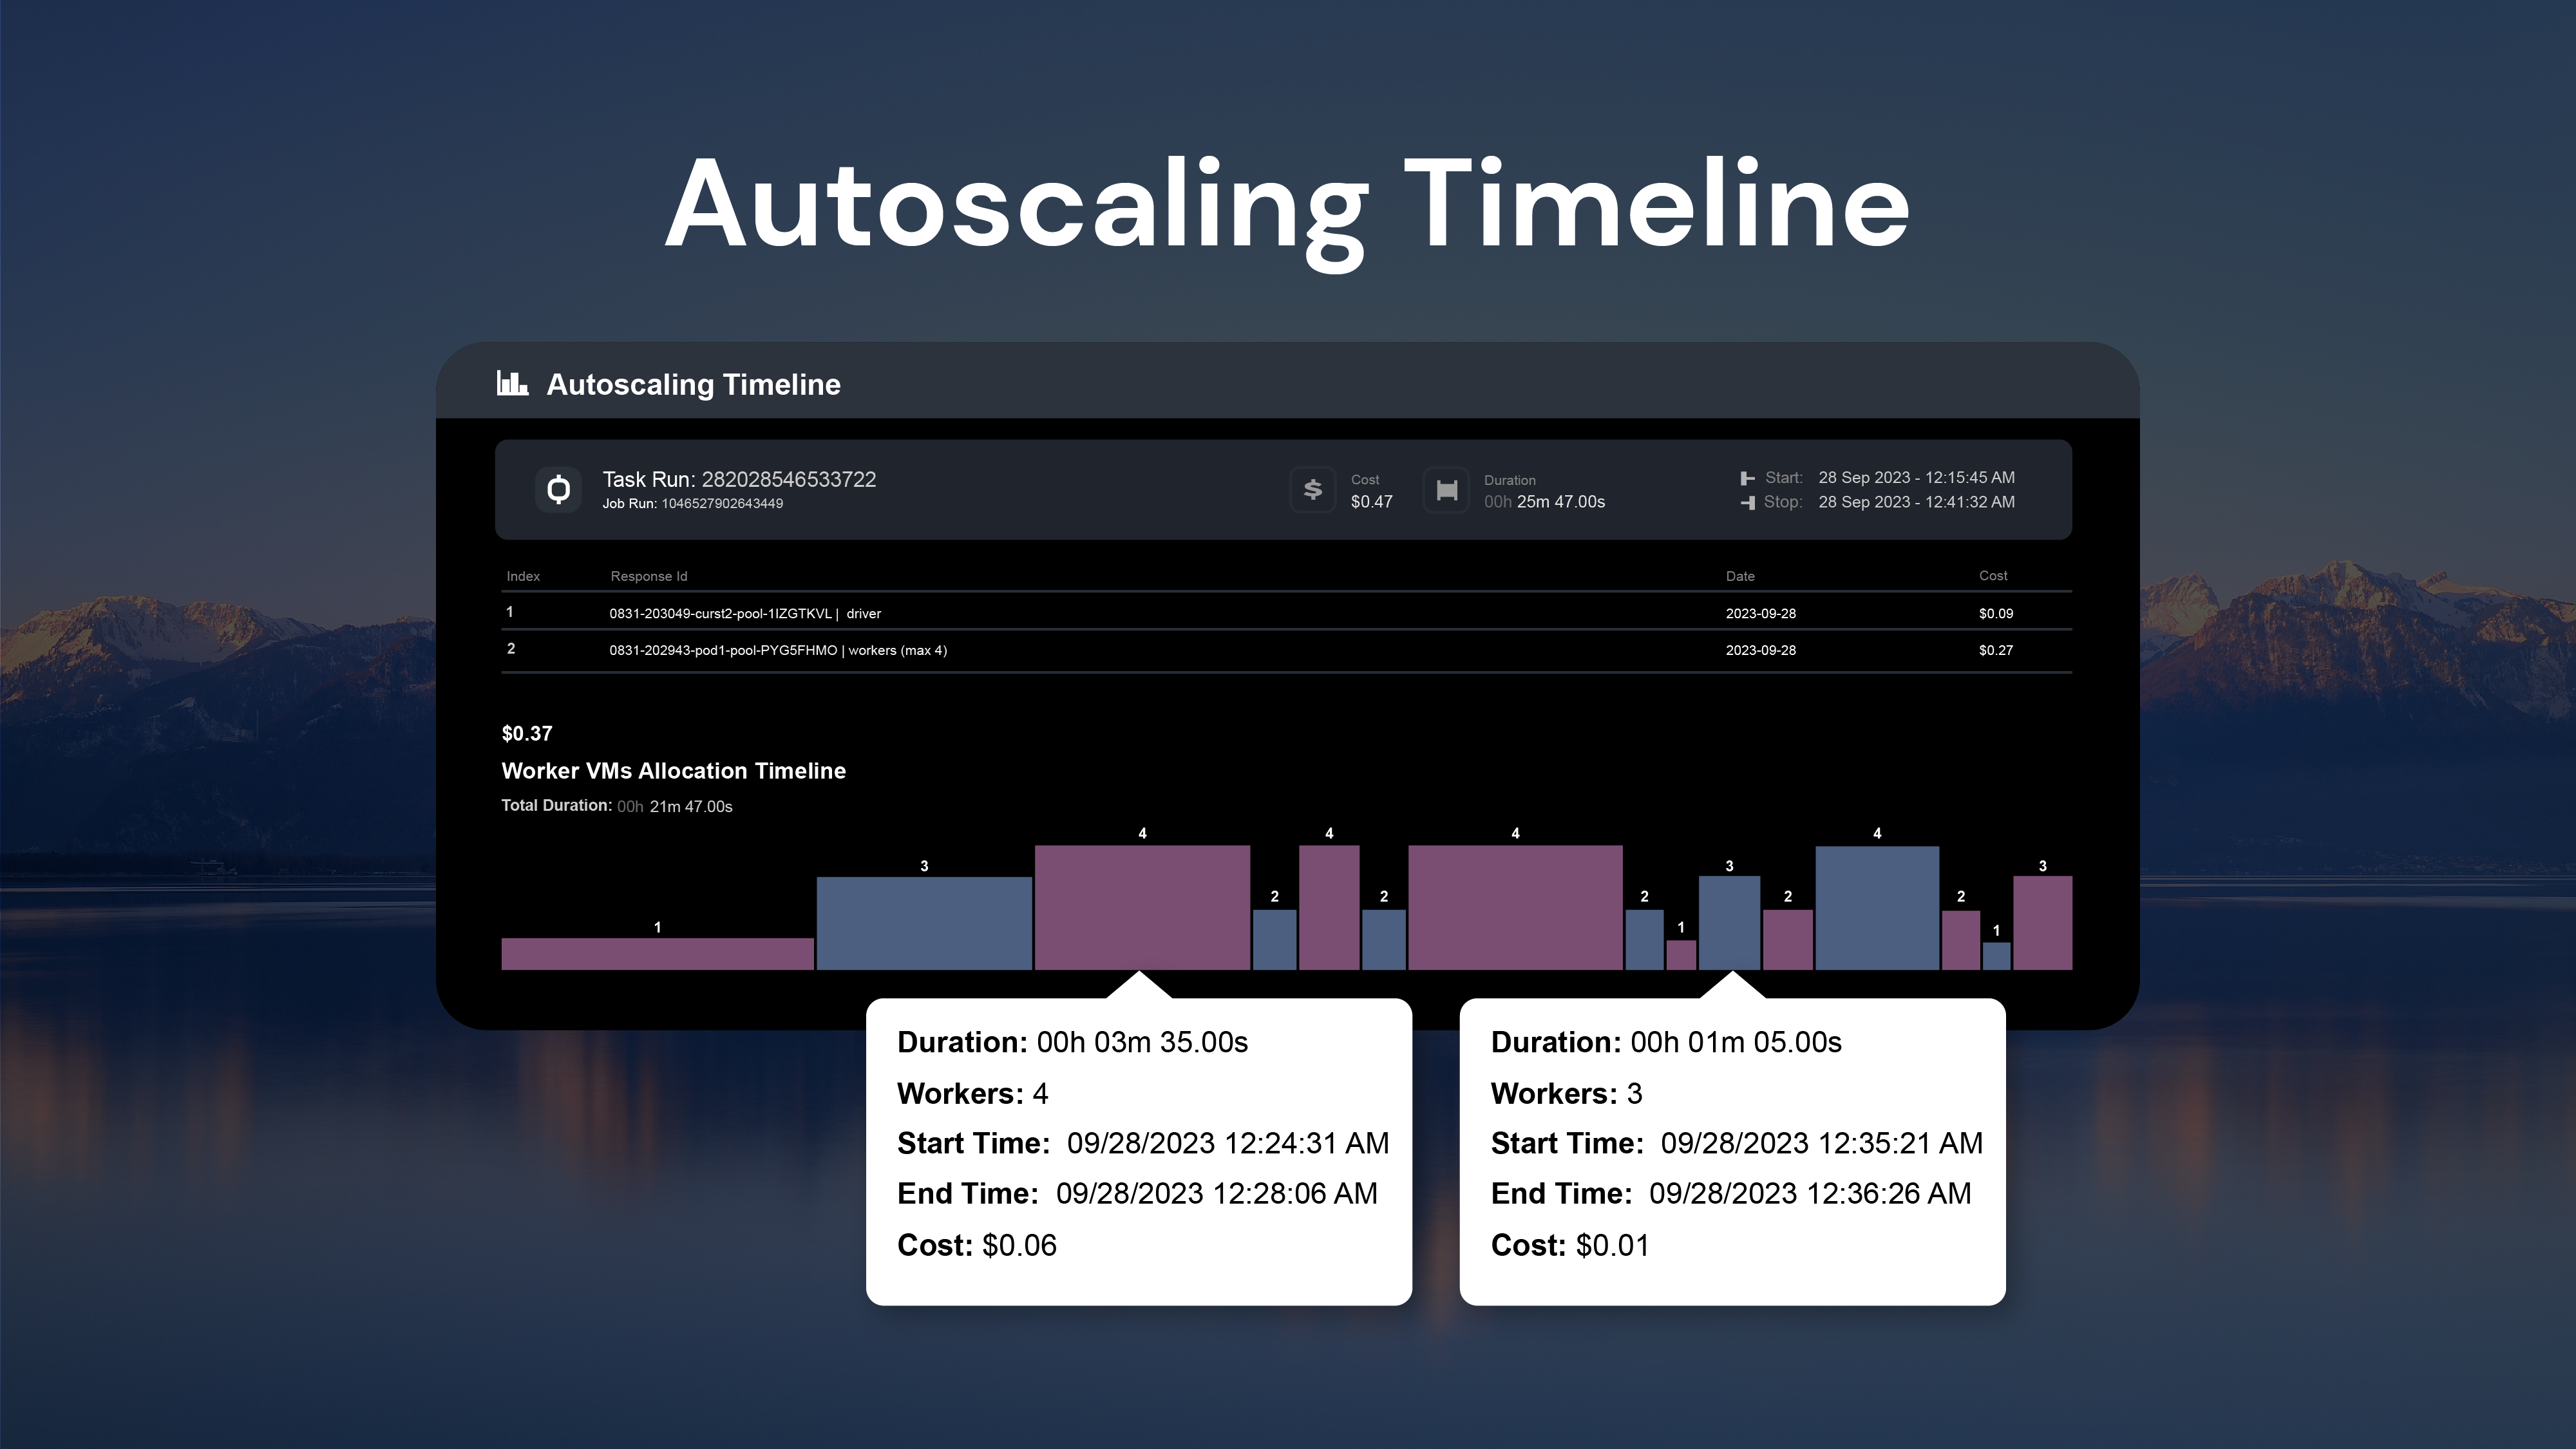Click the bar chart icon beside Autoscaling Timeline
Screen dimensions: 2576x1449
(512, 383)
